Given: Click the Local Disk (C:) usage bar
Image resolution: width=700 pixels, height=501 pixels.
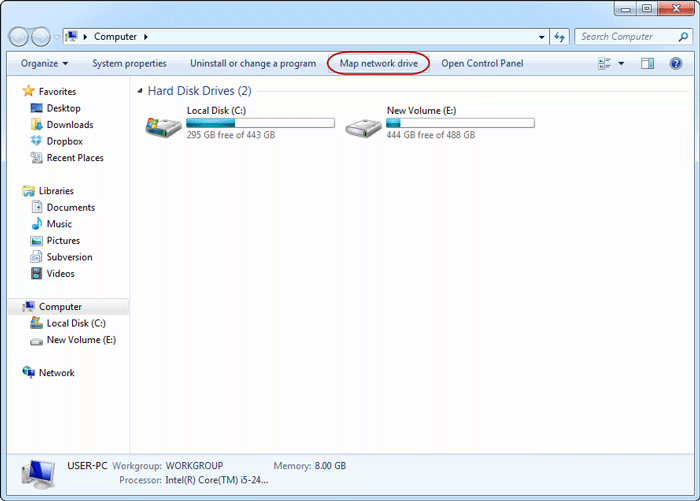Looking at the screenshot, I should pyautogui.click(x=260, y=123).
